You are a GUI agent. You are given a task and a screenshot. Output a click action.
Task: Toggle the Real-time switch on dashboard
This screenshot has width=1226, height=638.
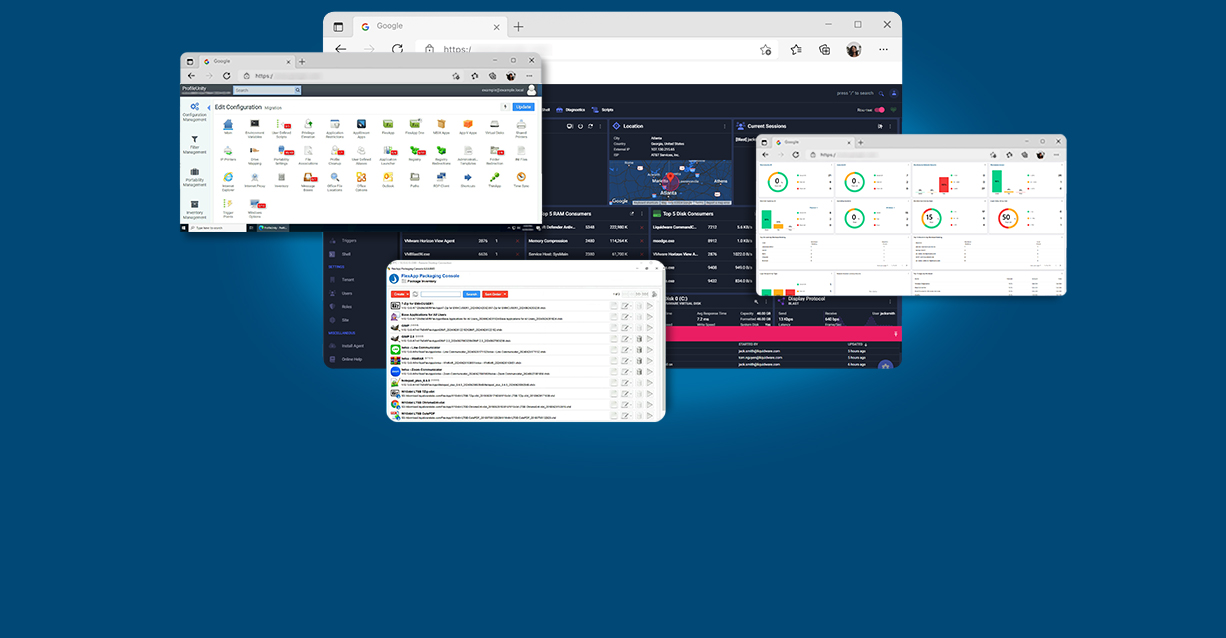879,110
